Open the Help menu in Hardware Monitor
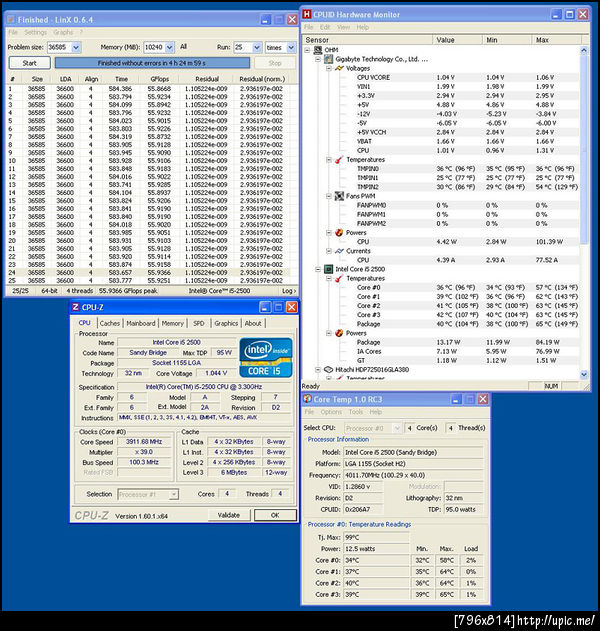This screenshot has height=631, width=600. point(363,27)
